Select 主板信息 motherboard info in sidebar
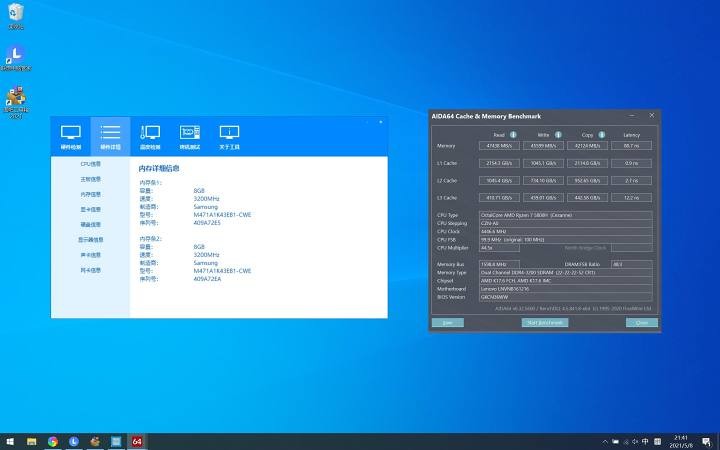The width and height of the screenshot is (720, 450). coord(90,179)
